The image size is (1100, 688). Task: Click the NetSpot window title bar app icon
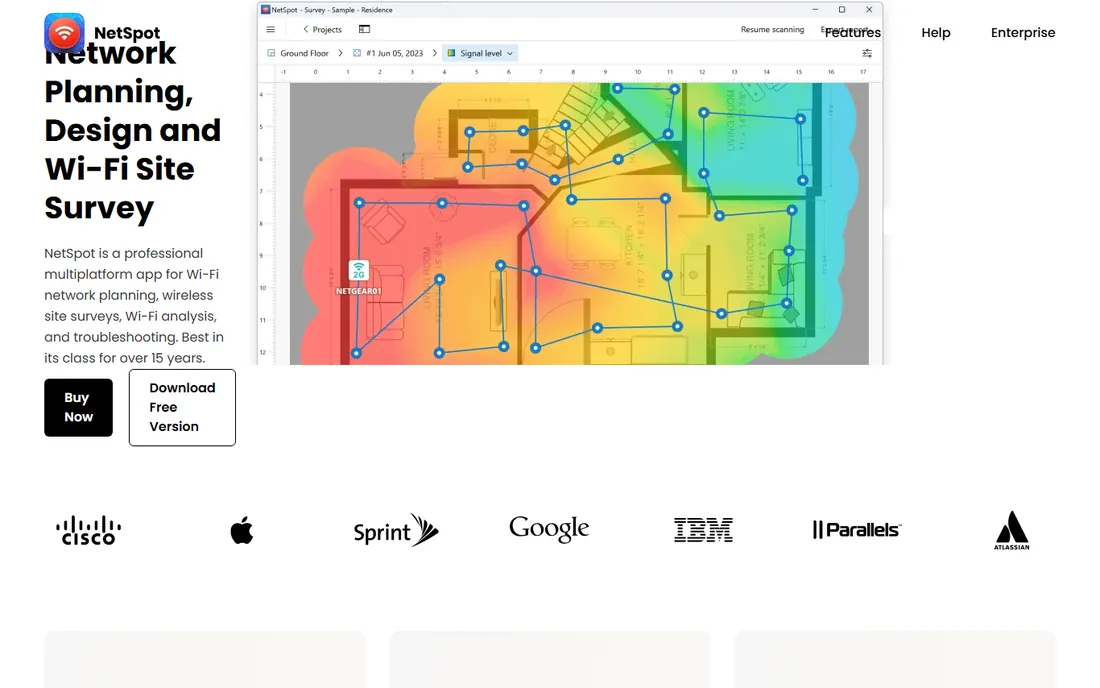[x=266, y=10]
